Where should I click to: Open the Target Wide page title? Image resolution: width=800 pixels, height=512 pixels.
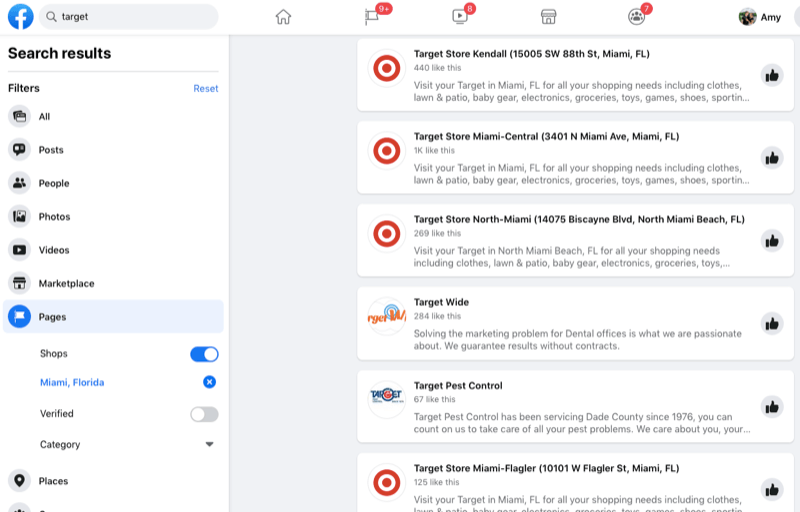[441, 302]
